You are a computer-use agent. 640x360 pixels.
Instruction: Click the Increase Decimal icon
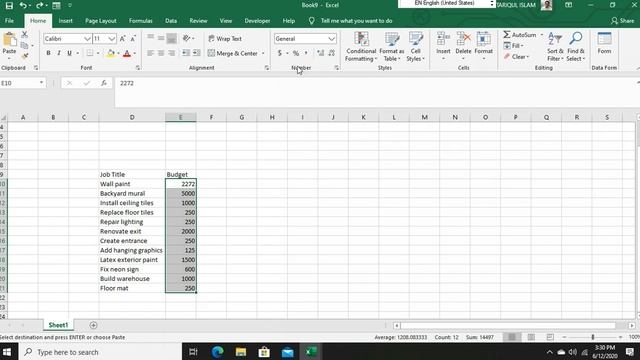[x=320, y=53]
